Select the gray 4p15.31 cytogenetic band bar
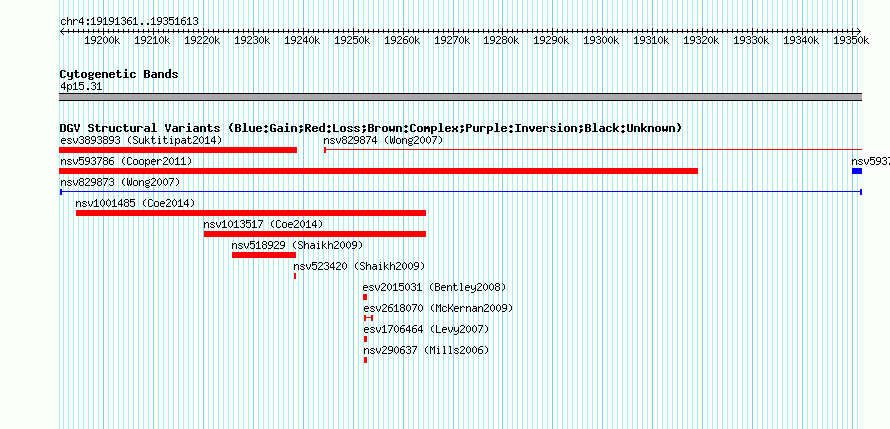 461,97
